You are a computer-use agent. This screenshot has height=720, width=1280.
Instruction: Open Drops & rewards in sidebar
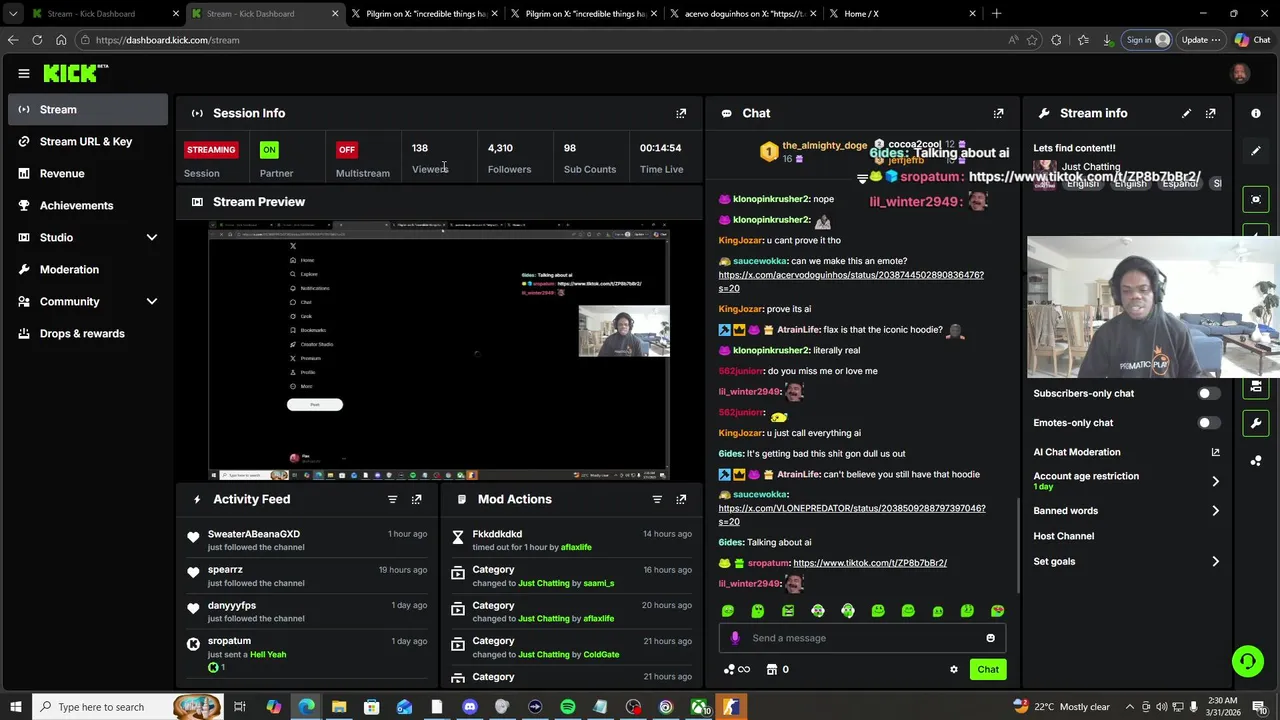pos(88,333)
